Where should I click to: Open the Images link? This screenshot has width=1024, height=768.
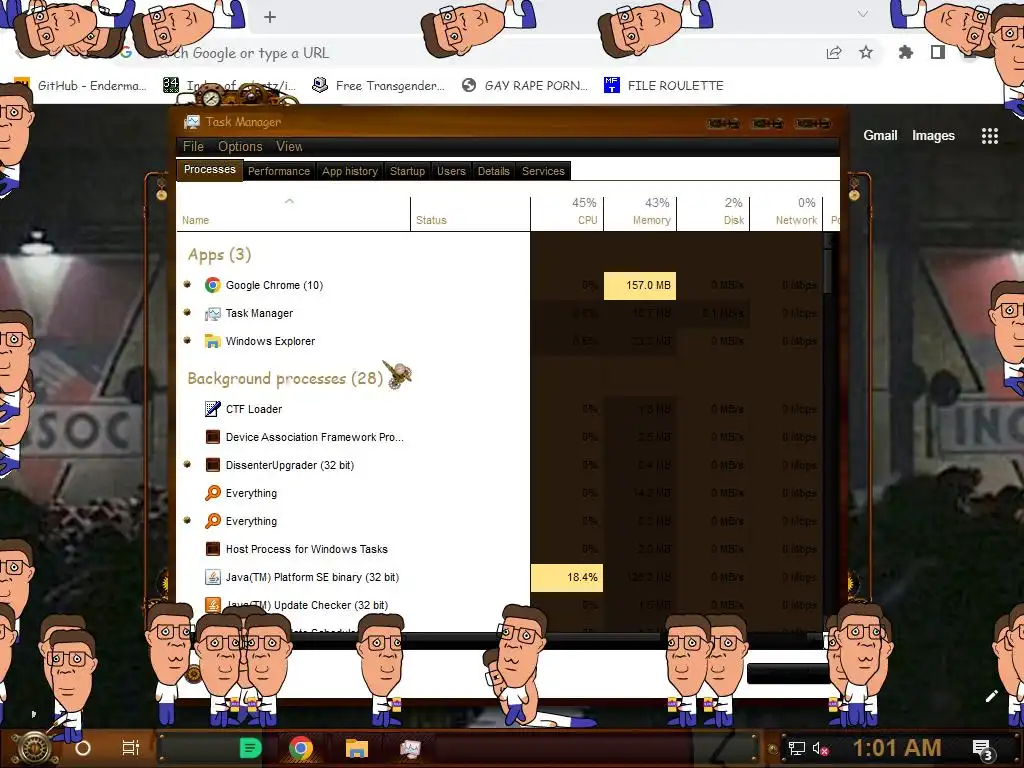933,135
